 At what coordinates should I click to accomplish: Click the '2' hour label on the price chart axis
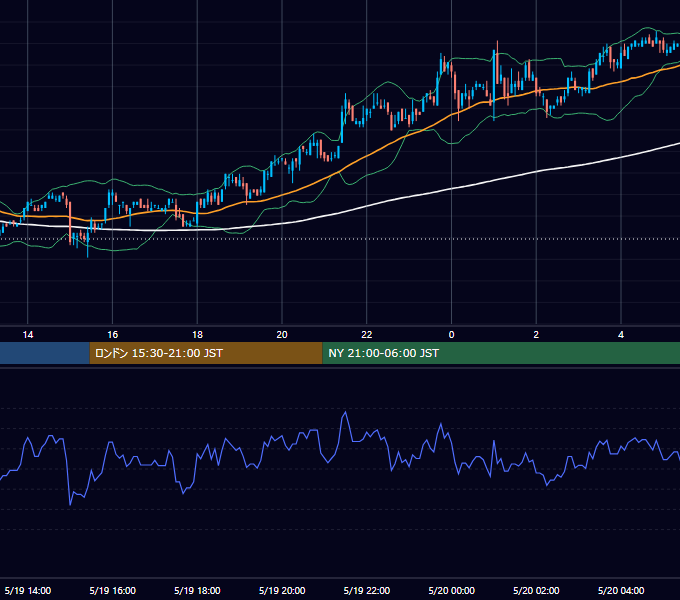point(536,335)
